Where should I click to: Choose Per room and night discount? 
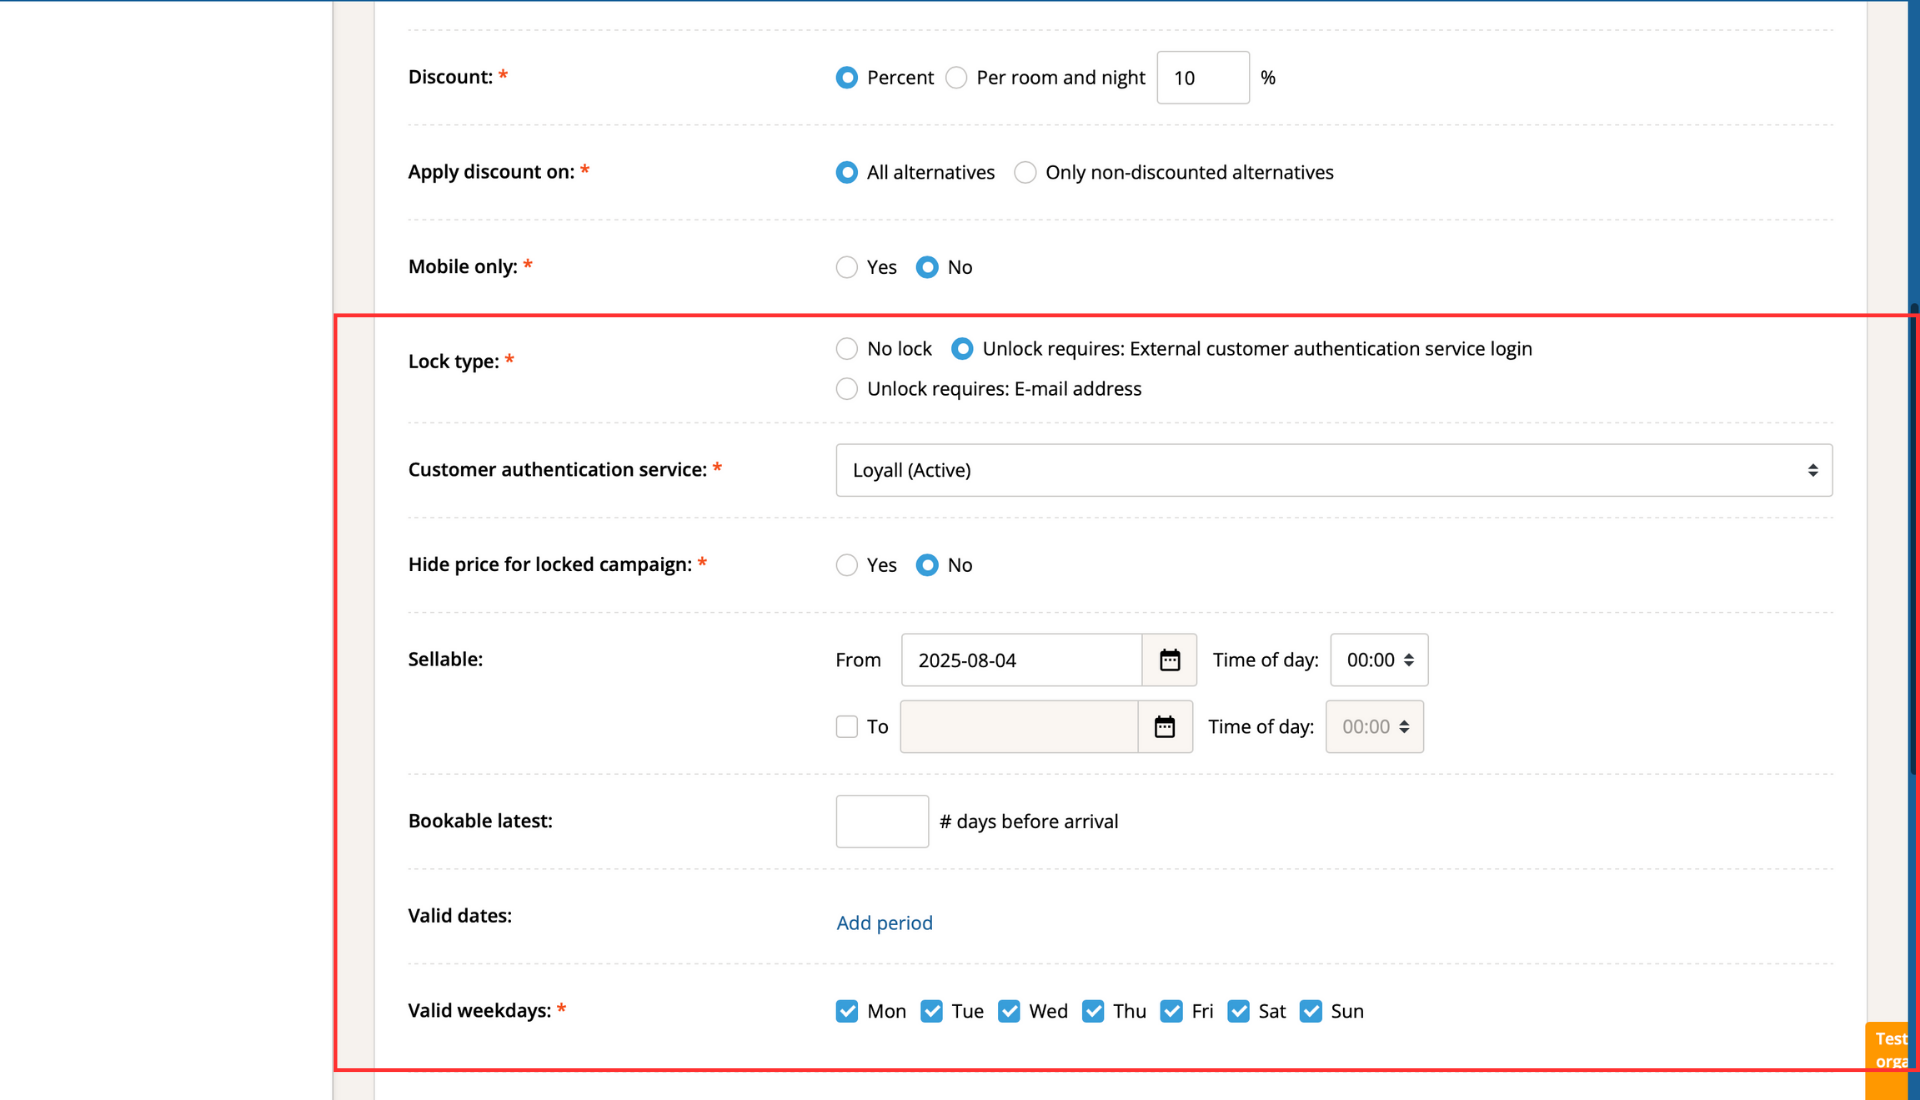(956, 78)
